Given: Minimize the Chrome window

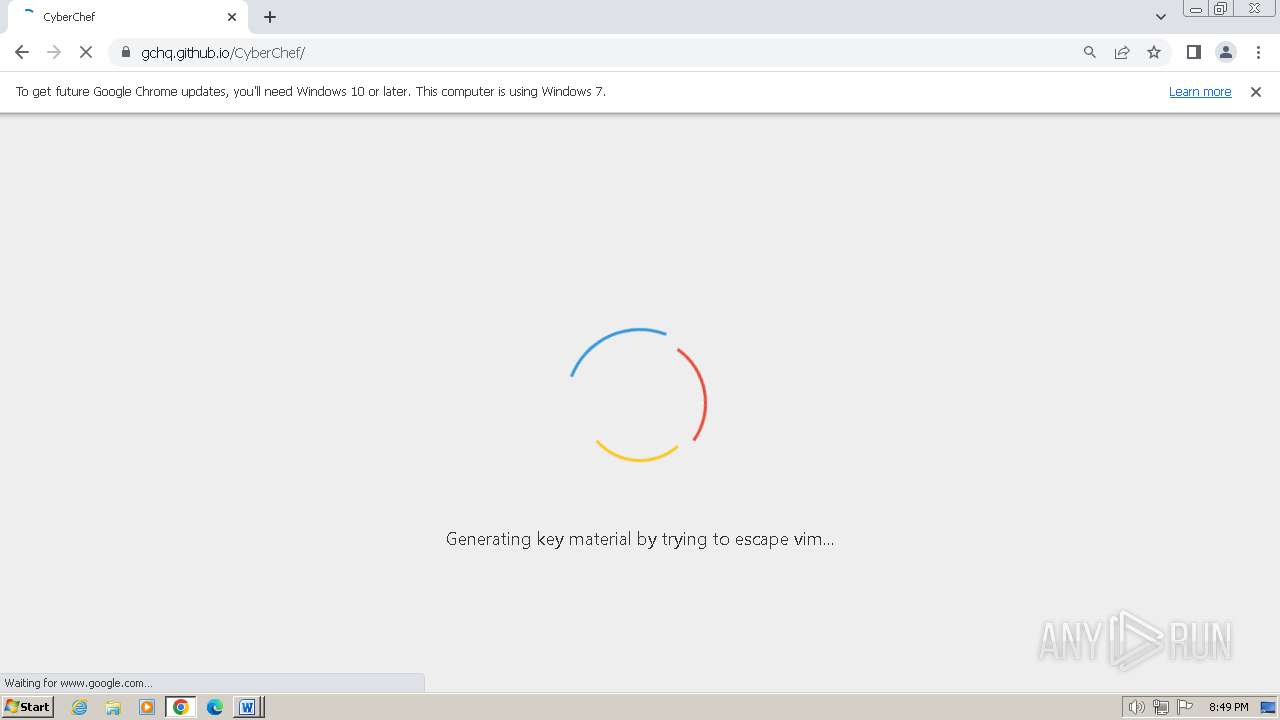Looking at the screenshot, I should (1196, 9).
